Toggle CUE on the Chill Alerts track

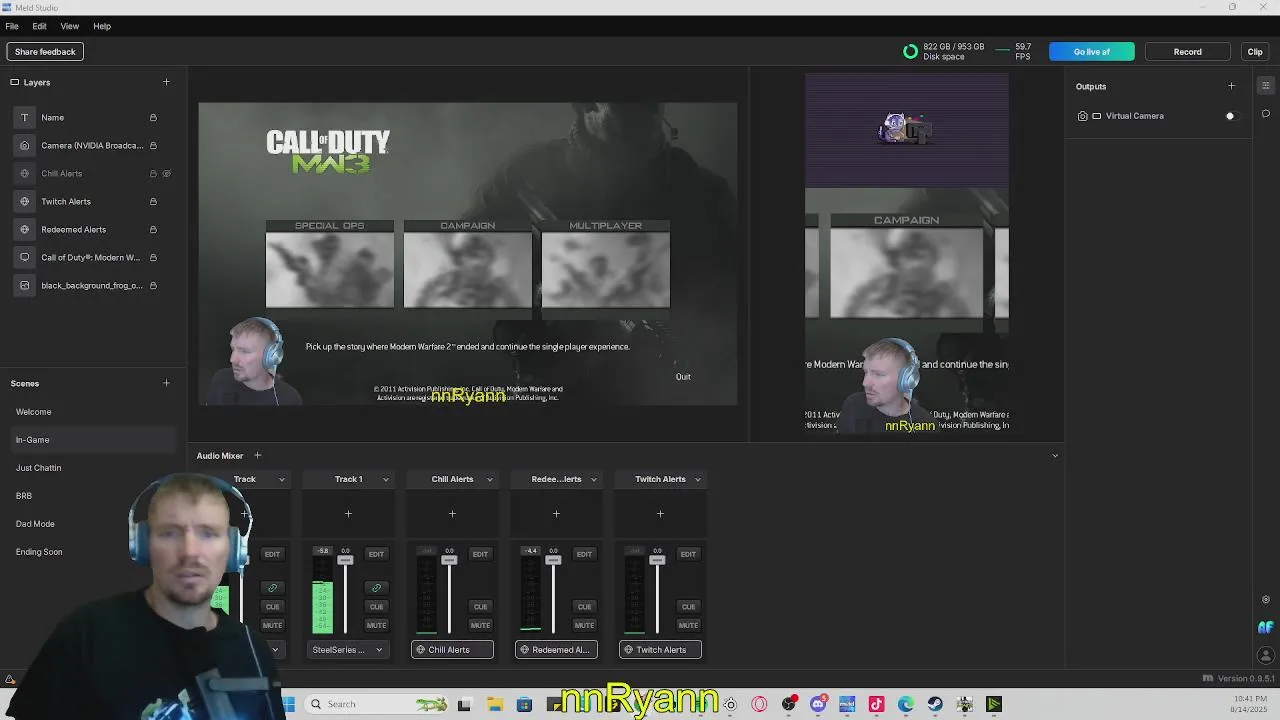point(480,607)
